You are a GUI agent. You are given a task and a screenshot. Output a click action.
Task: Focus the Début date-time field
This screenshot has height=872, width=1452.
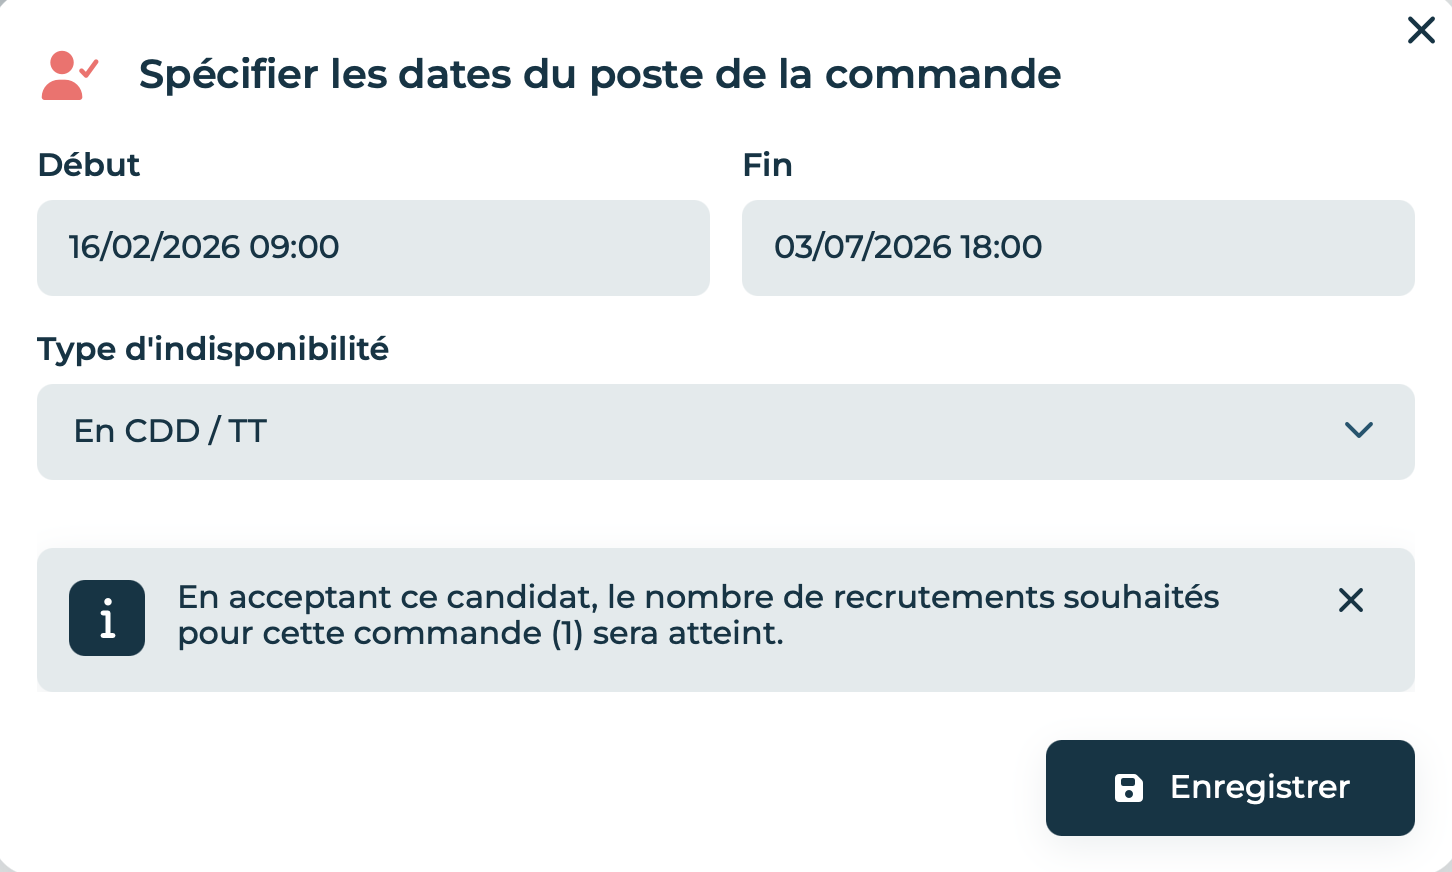[x=373, y=248]
